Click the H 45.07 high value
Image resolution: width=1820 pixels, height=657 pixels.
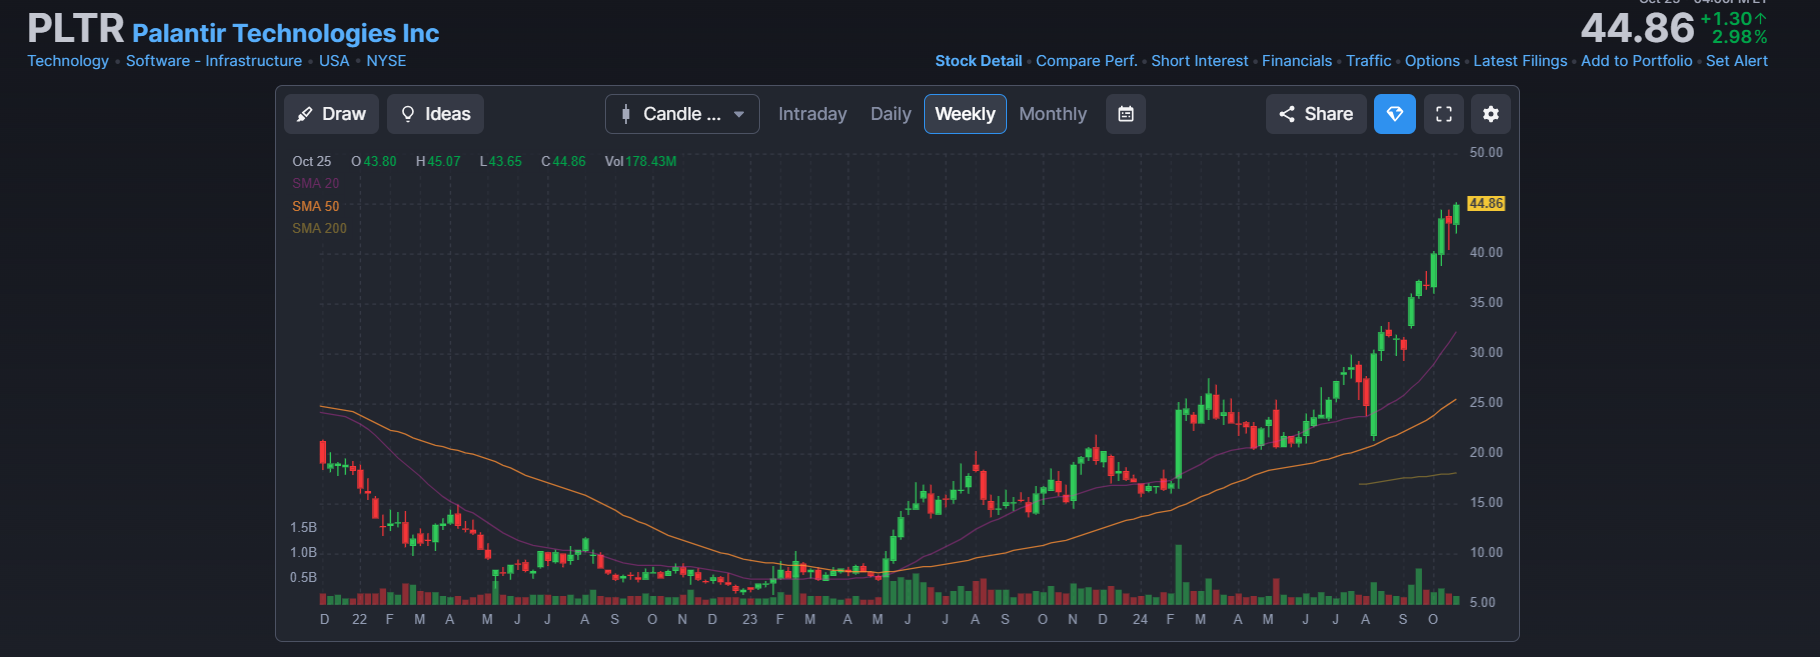click(x=438, y=161)
